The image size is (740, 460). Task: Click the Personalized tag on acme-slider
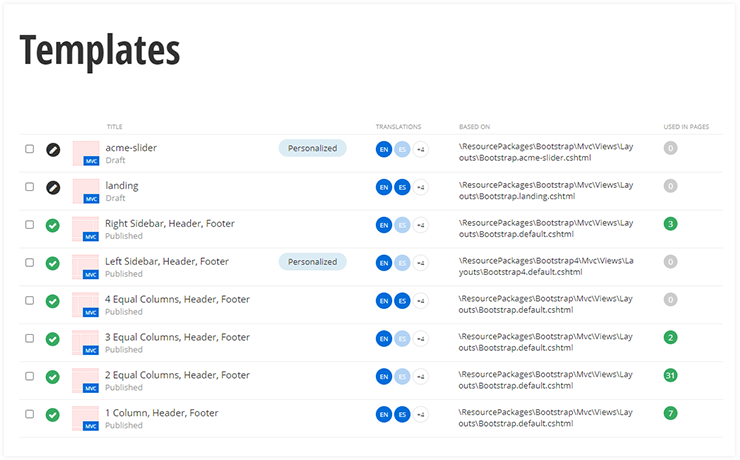[312, 148]
